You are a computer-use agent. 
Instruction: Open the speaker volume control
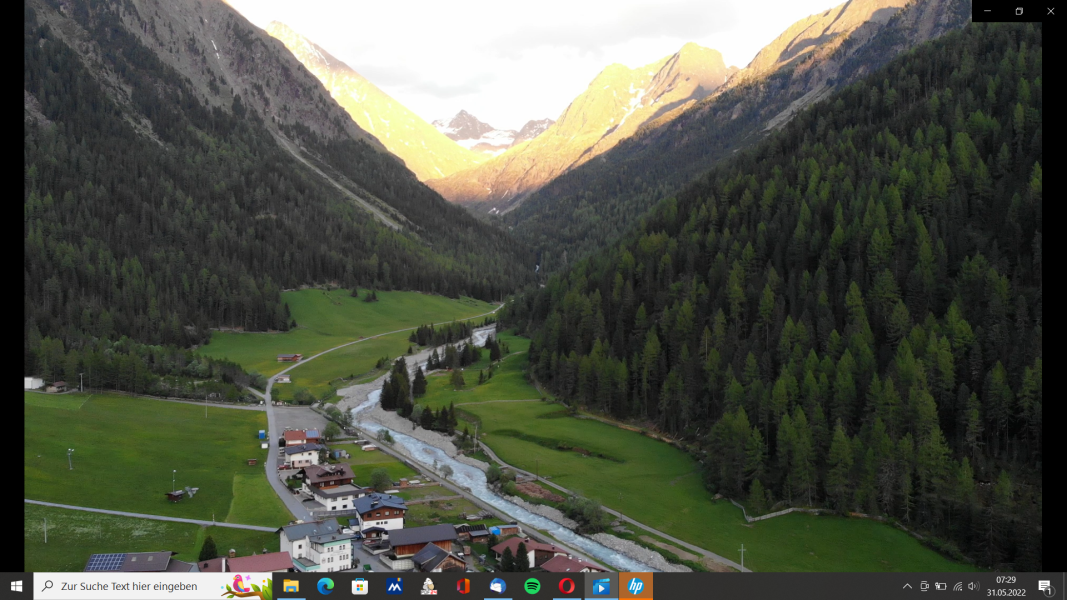[x=973, y=586]
